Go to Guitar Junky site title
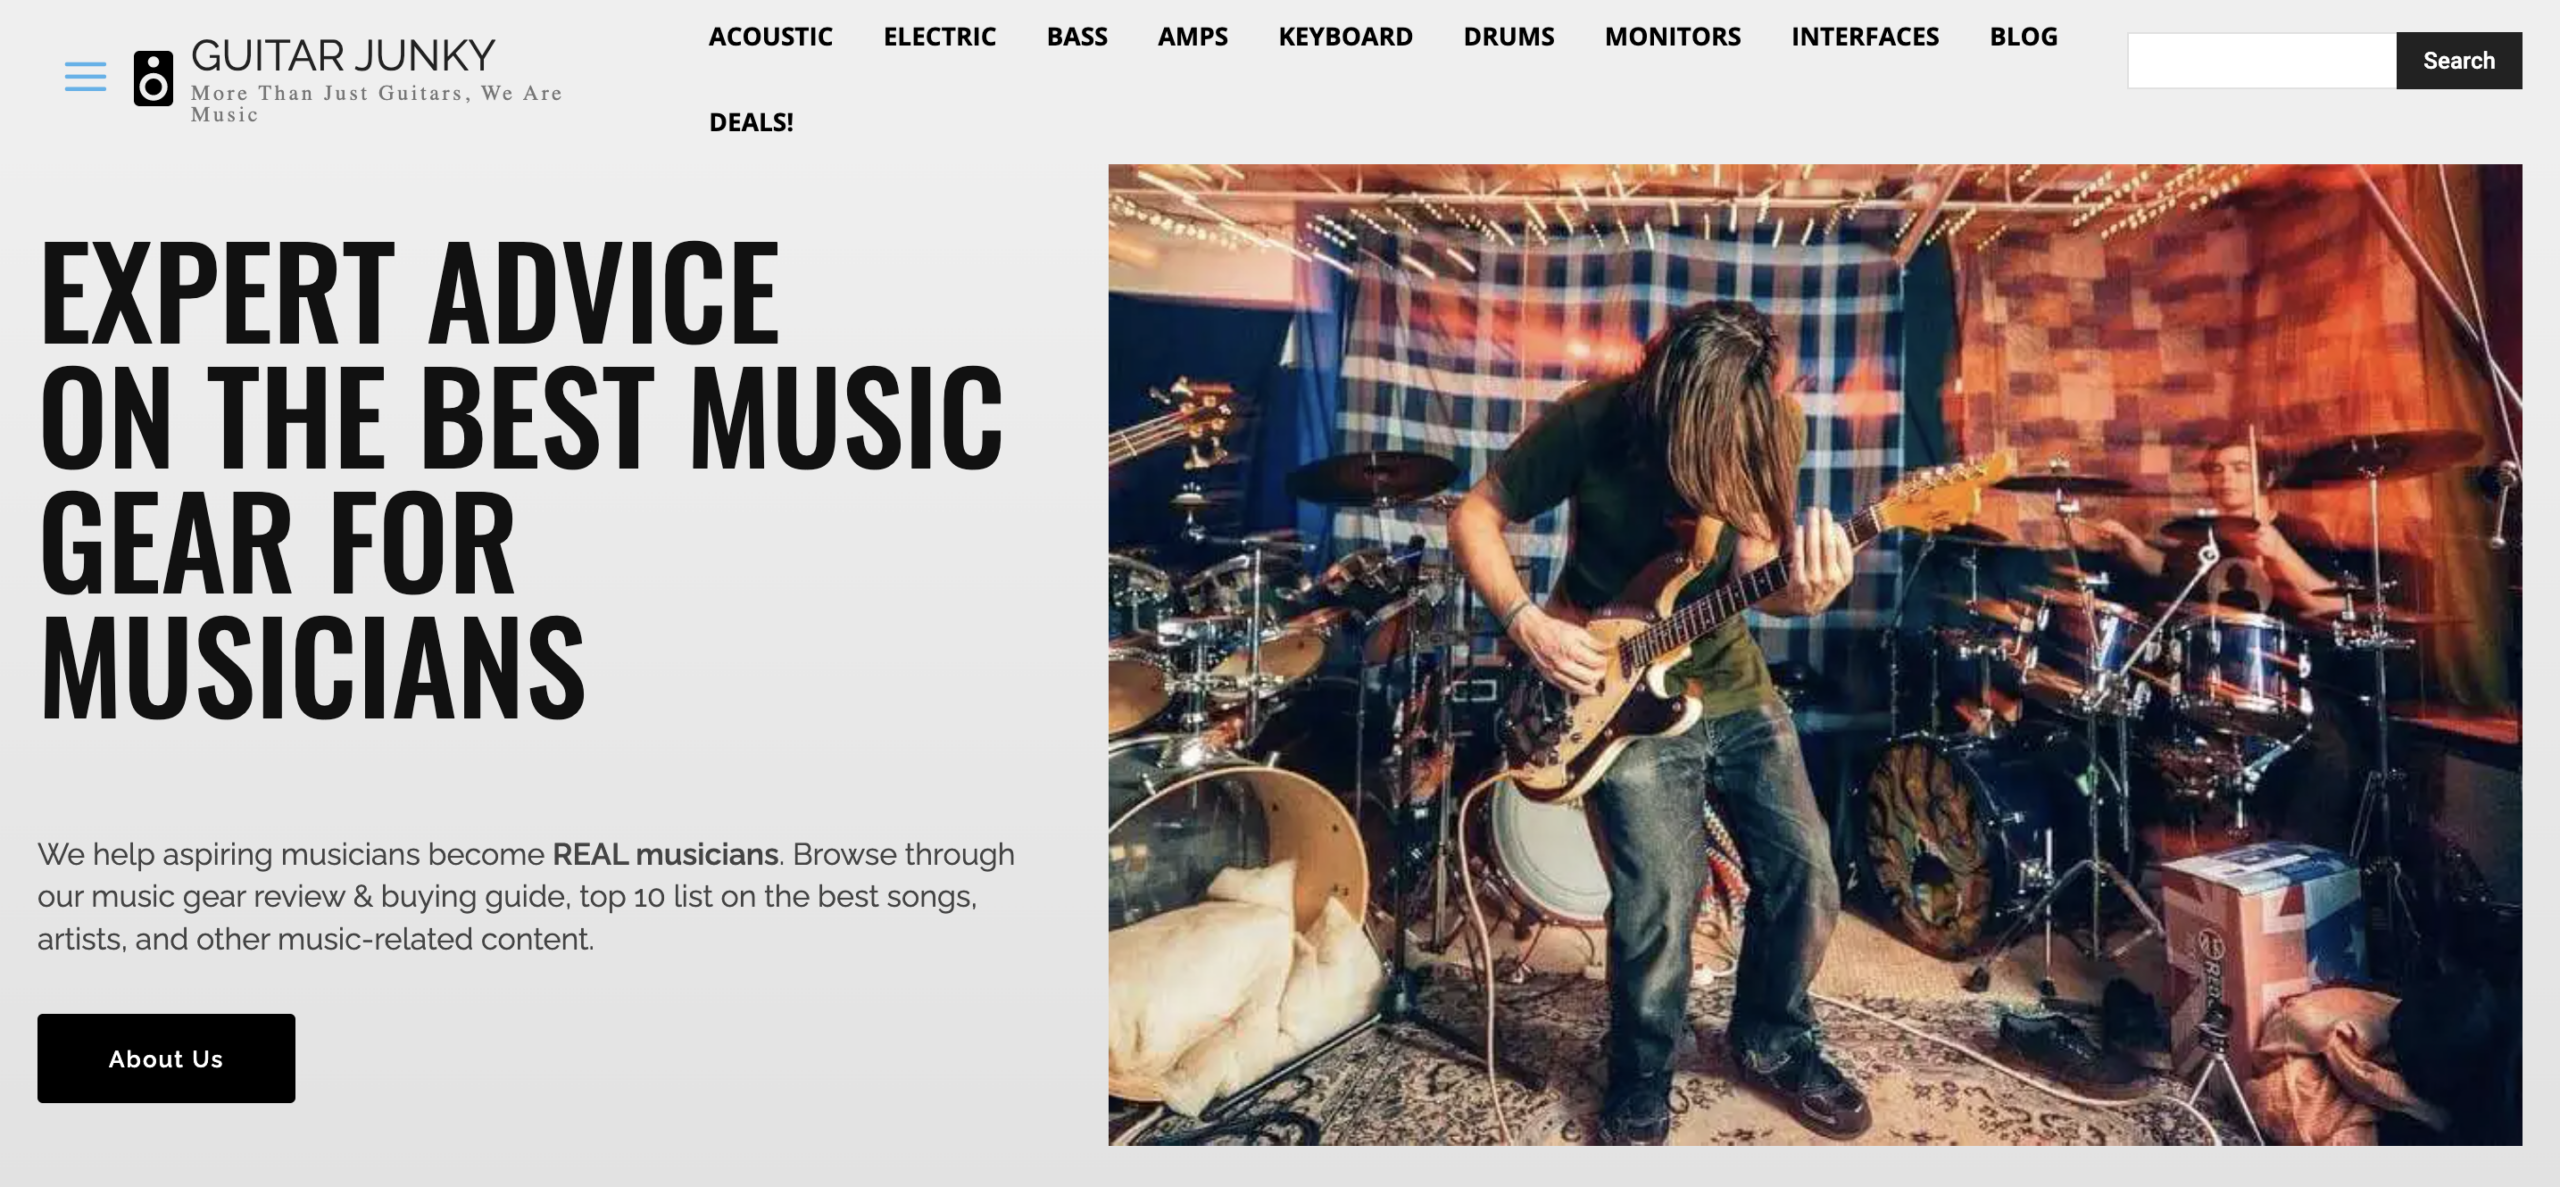The image size is (2560, 1187). coord(343,56)
